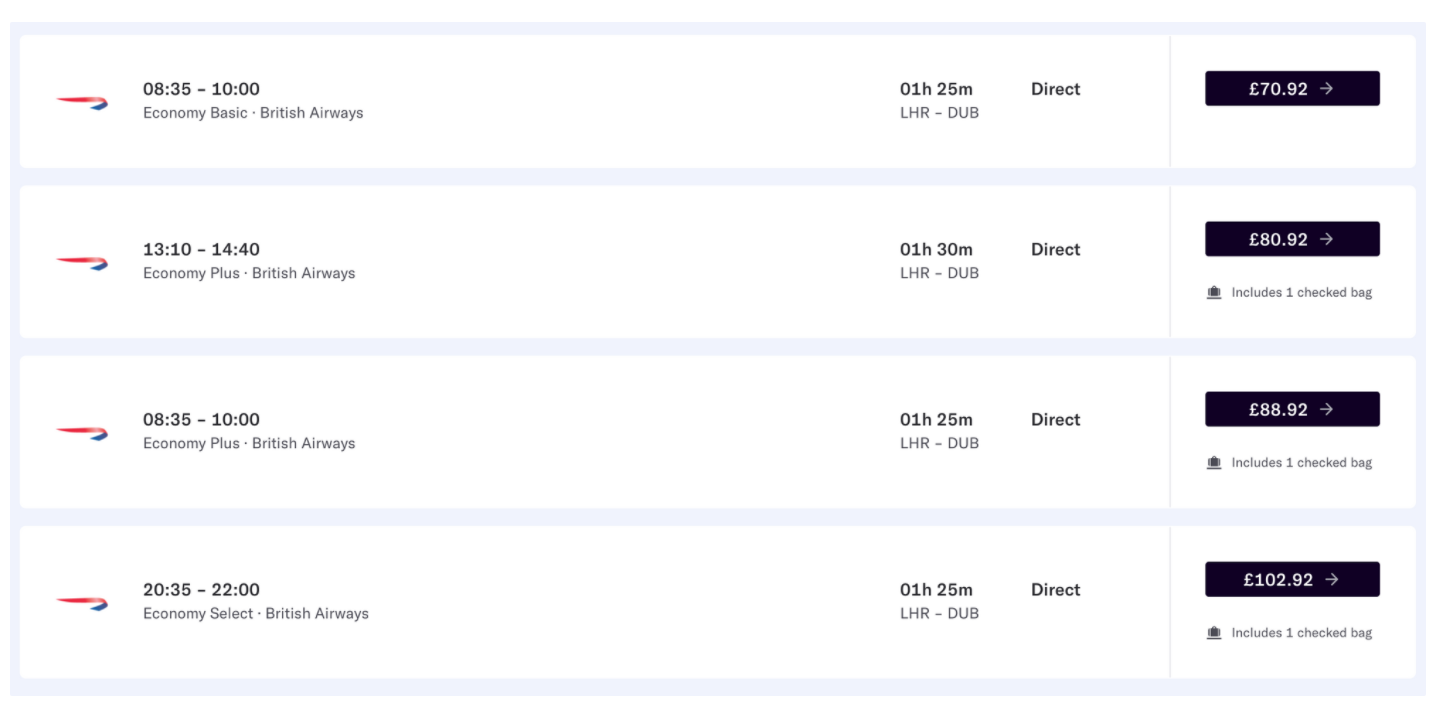Click "Economy Basic · British Airways" label
This screenshot has height=718, width=1448.
tap(253, 113)
